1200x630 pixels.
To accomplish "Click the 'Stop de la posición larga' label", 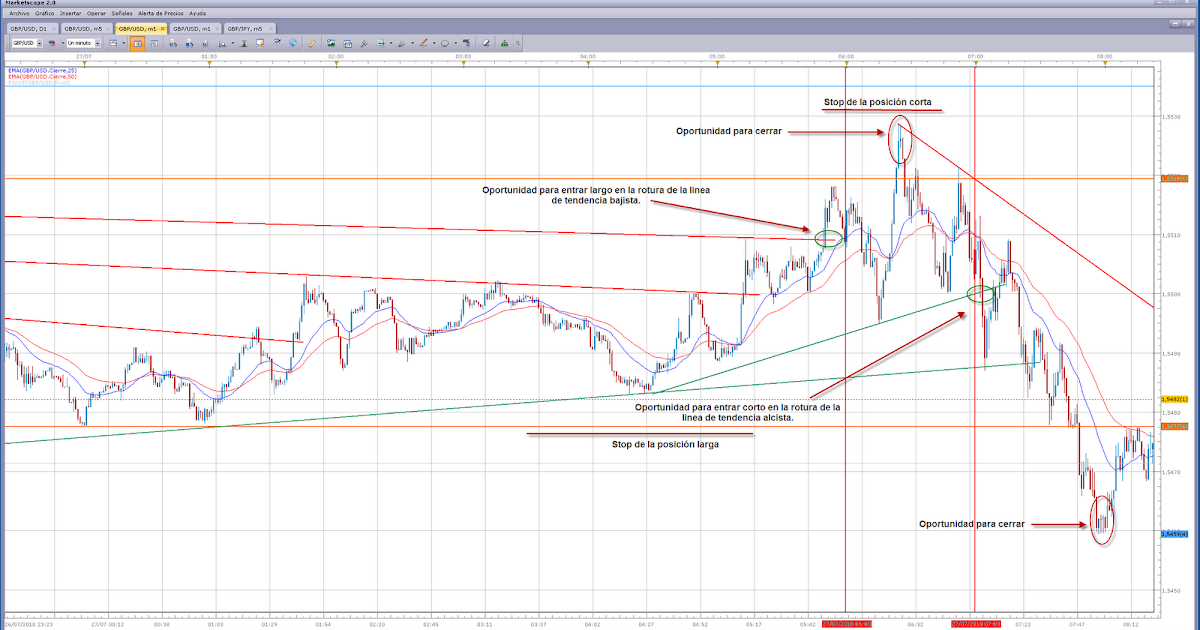I will click(666, 445).
